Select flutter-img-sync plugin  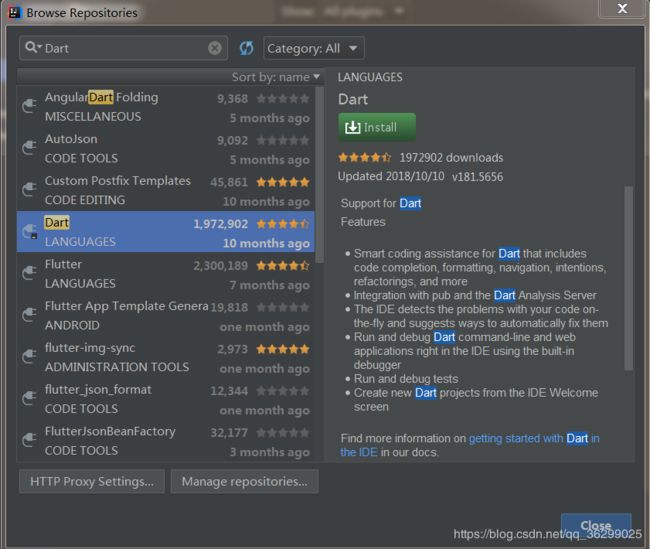[165, 357]
